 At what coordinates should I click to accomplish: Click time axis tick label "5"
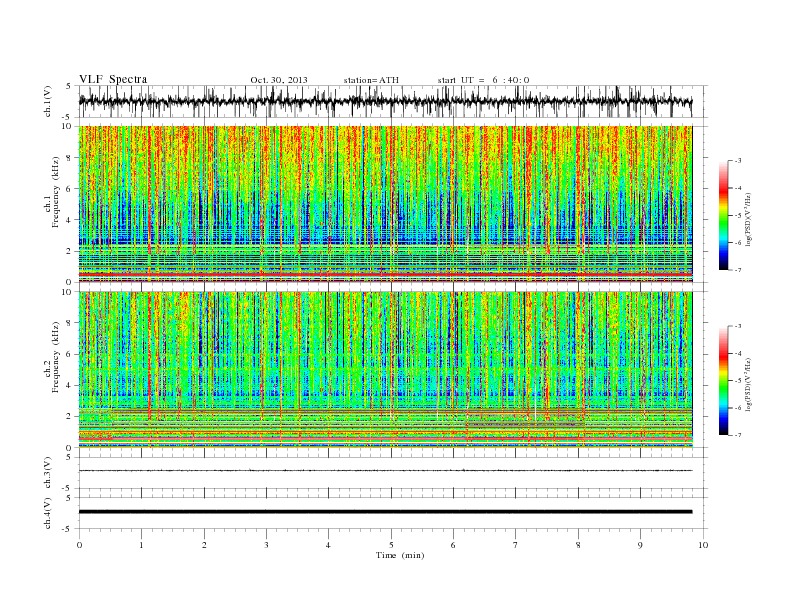click(391, 545)
